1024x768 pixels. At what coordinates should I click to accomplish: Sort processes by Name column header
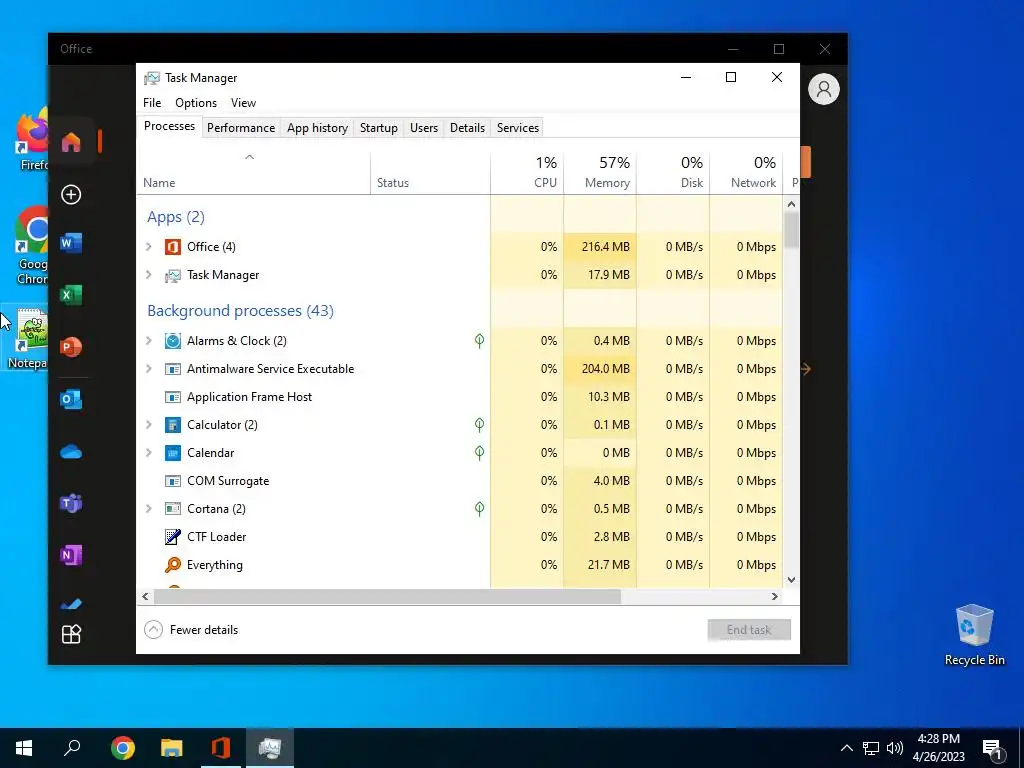(x=253, y=173)
